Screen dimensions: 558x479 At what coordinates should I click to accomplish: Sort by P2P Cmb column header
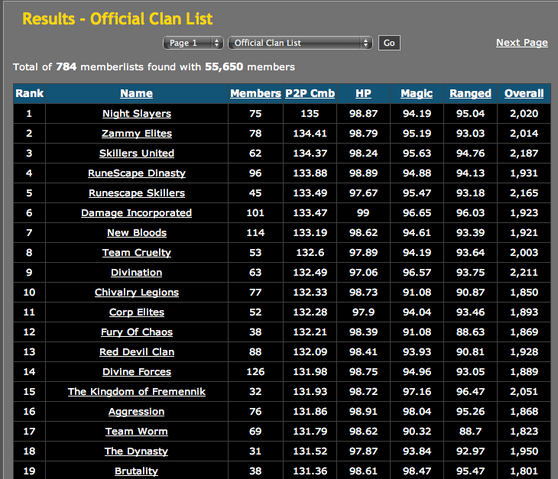[310, 94]
